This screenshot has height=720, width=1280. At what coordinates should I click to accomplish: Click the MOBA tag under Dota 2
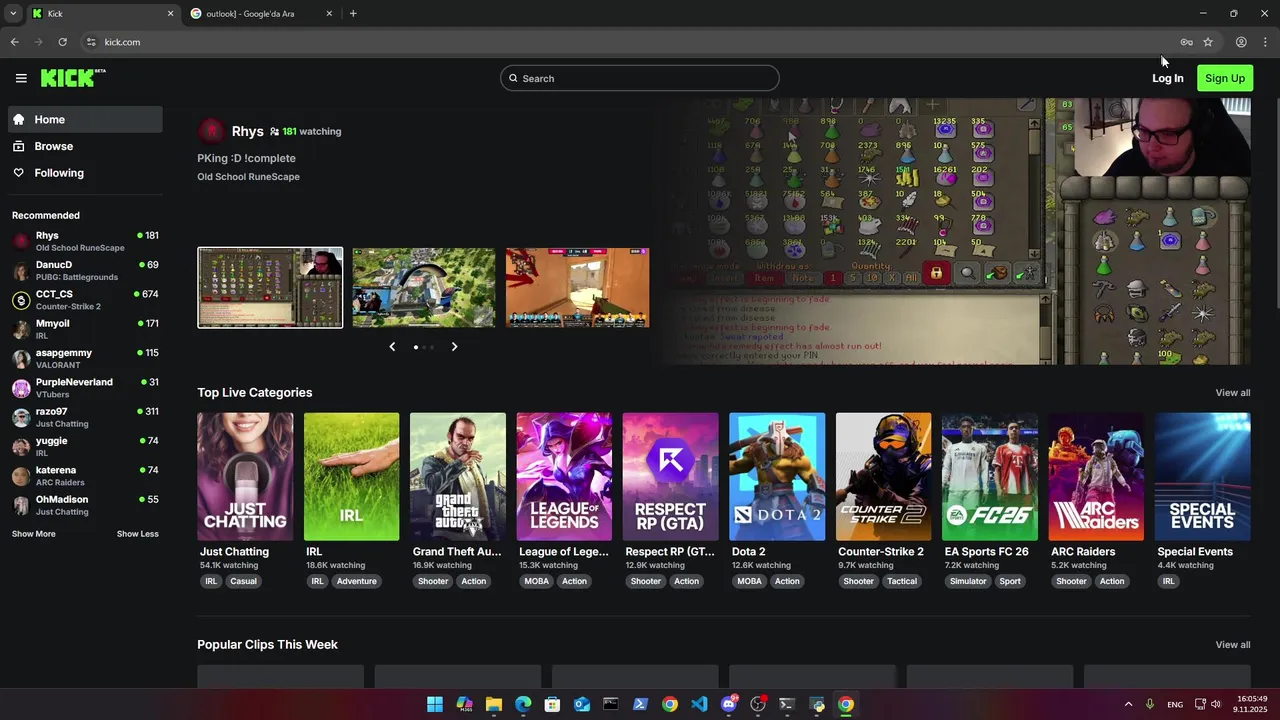[x=749, y=581]
